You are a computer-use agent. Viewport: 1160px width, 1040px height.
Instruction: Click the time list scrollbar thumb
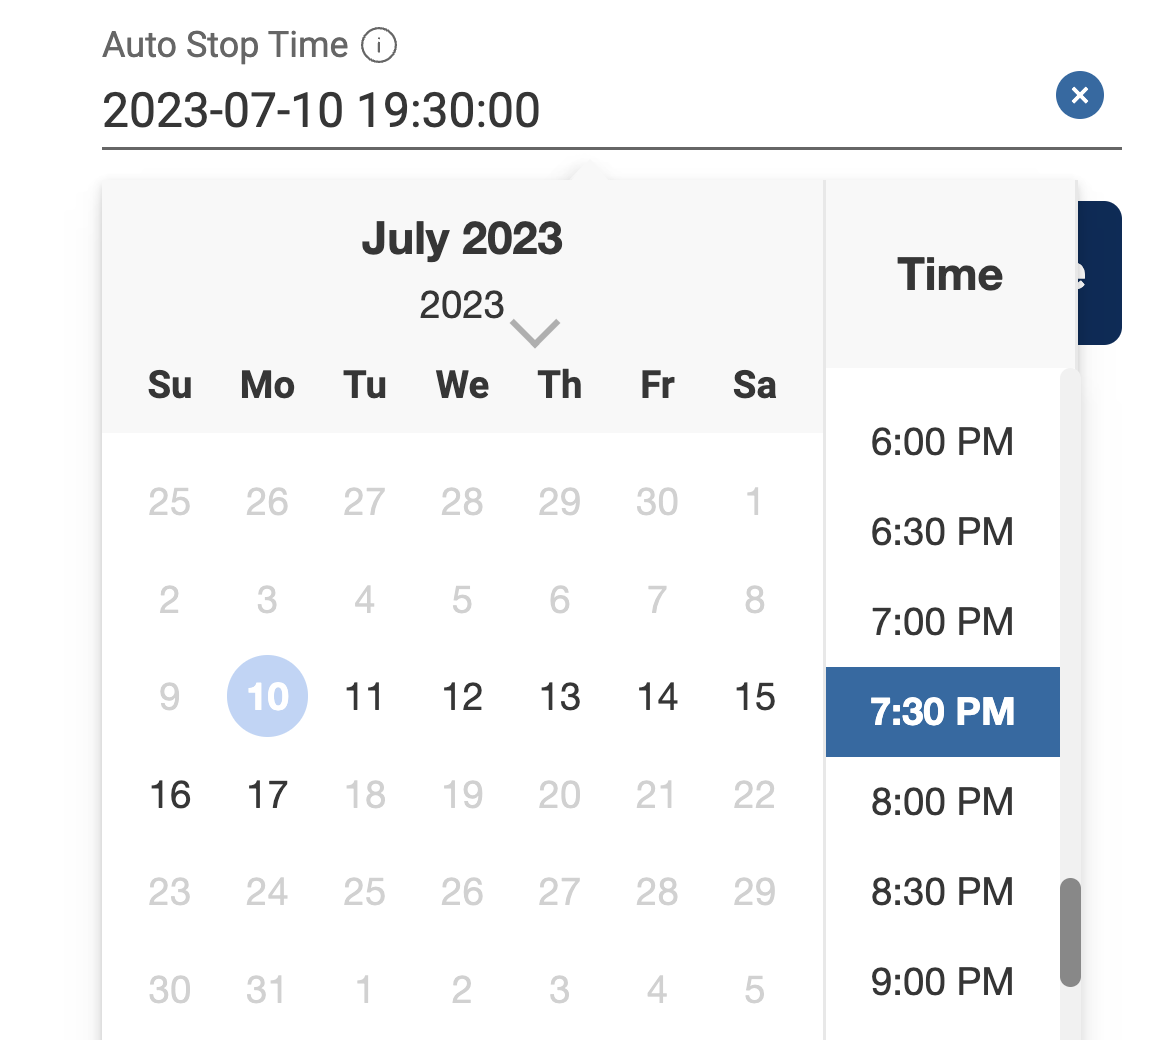(1070, 932)
